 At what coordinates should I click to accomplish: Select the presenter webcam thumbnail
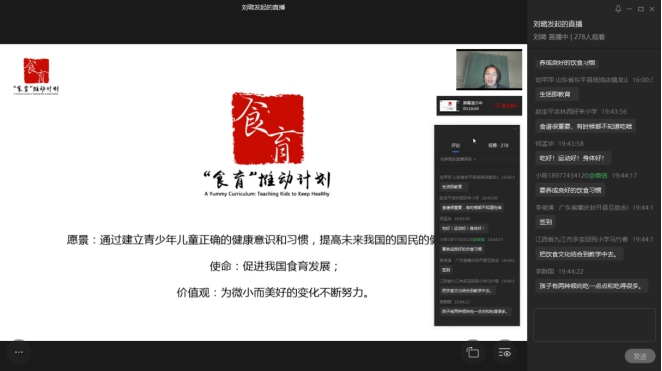[489, 70]
